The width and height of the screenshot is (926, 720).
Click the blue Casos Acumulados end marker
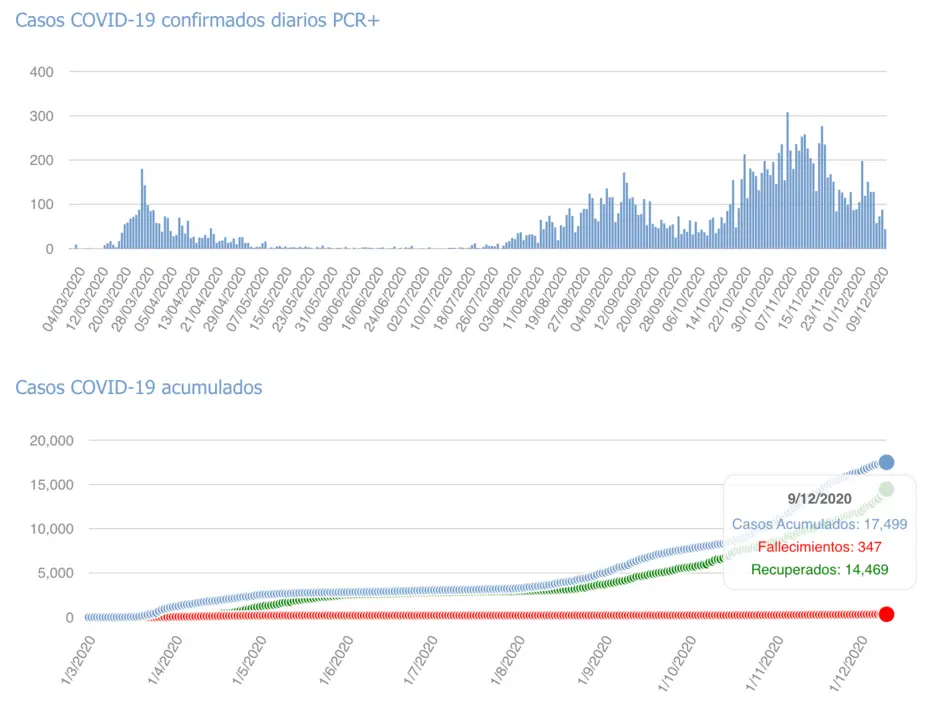pos(886,462)
